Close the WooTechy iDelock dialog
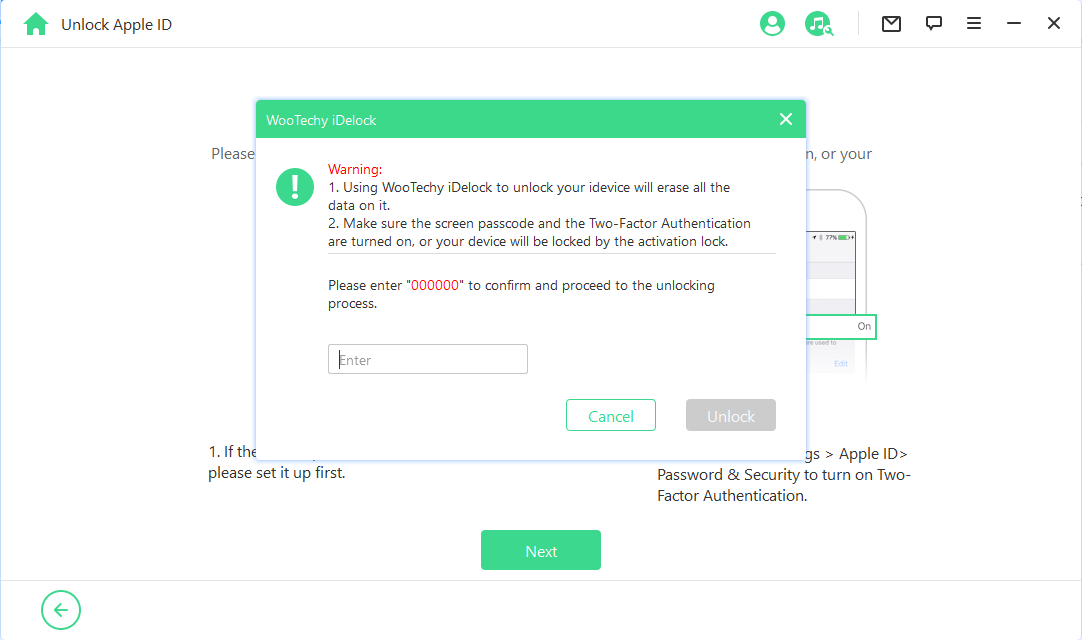The image size is (1082, 640). click(x=786, y=118)
